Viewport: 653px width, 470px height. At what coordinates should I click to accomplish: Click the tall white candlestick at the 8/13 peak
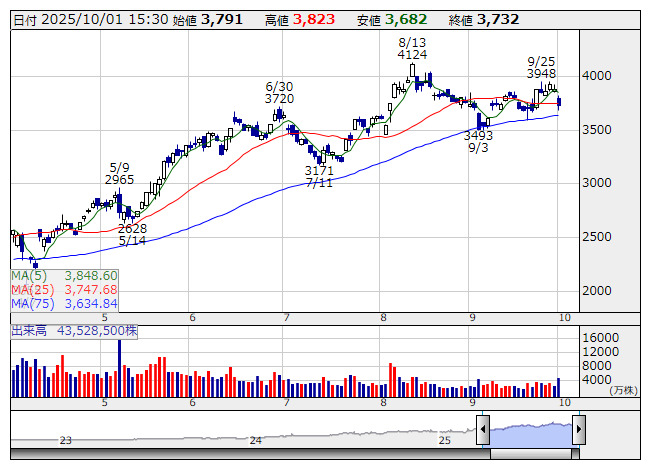[x=412, y=70]
